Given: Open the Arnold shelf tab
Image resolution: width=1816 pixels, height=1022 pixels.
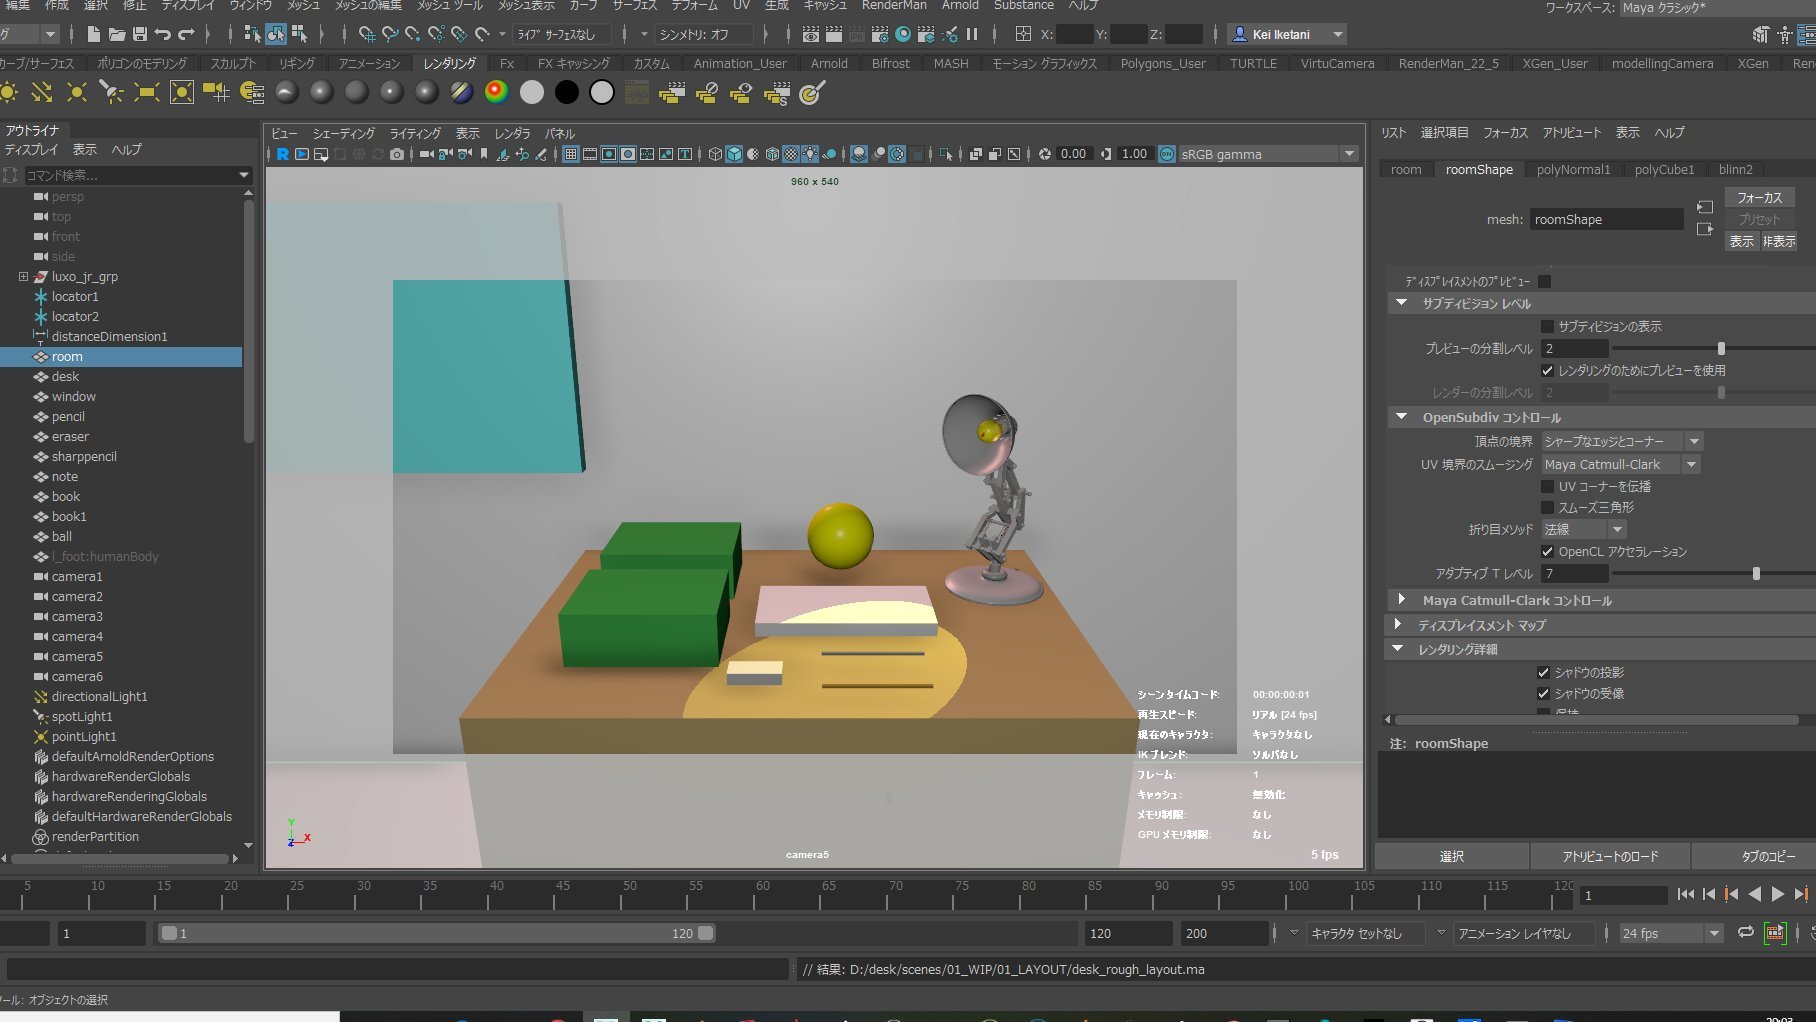Looking at the screenshot, I should [x=828, y=63].
